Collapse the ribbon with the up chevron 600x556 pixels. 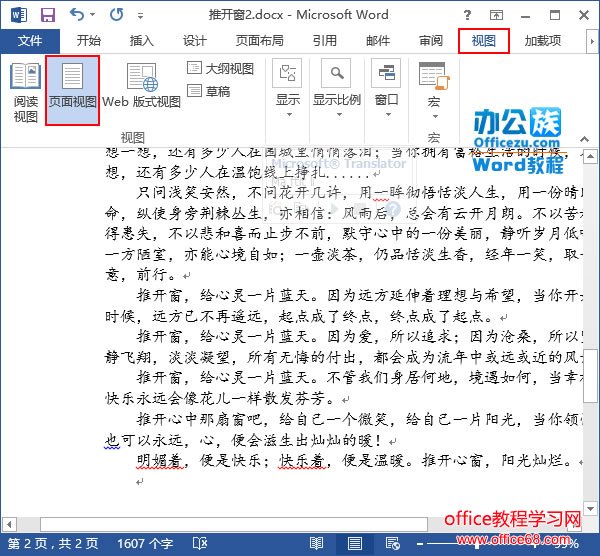click(x=584, y=139)
